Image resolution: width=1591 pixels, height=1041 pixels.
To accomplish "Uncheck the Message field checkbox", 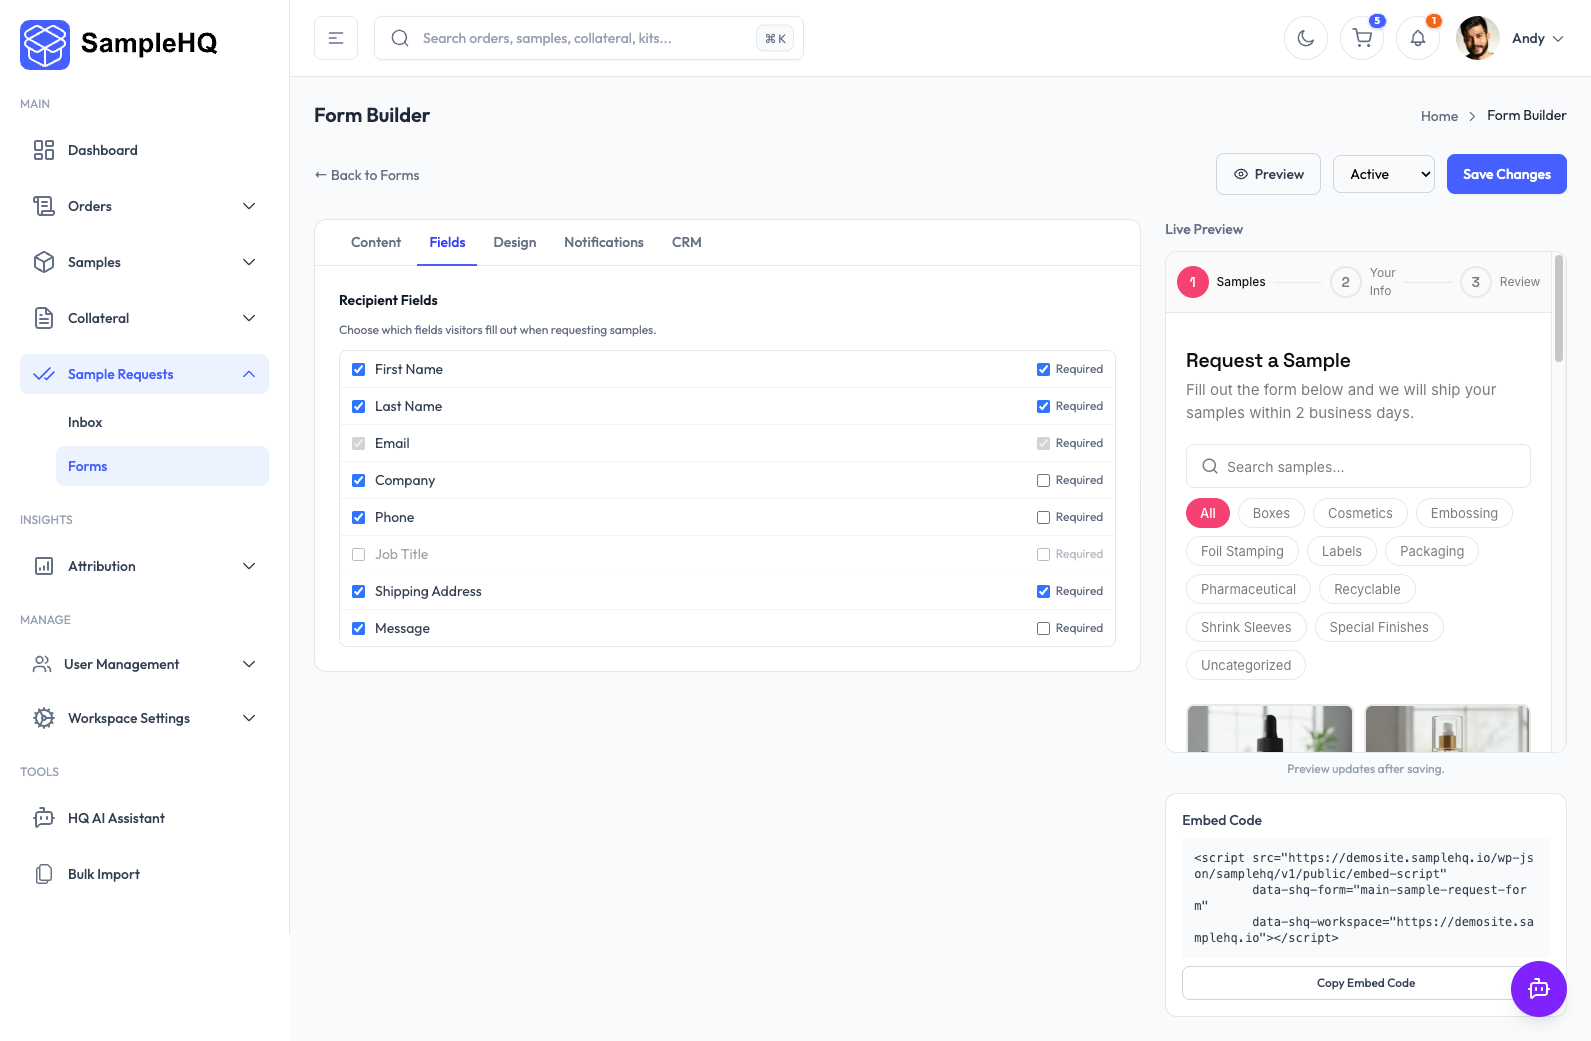I will (x=359, y=628).
